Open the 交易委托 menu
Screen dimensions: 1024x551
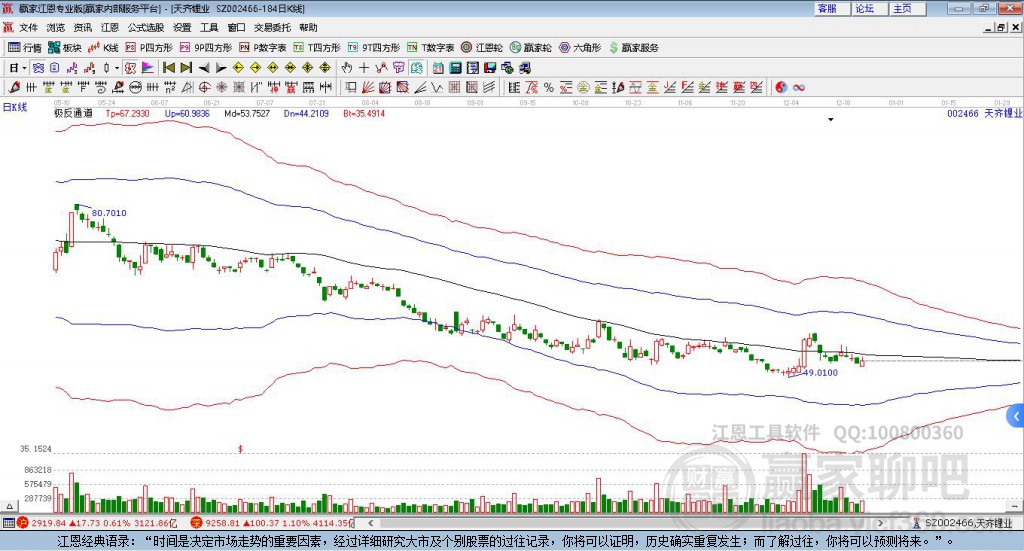coord(272,27)
